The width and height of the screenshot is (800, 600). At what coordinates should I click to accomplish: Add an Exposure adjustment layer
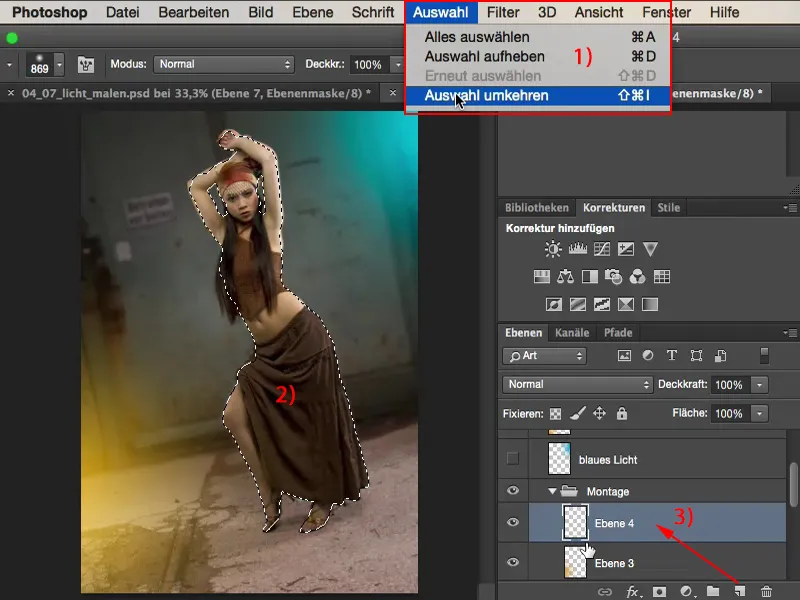coord(626,249)
